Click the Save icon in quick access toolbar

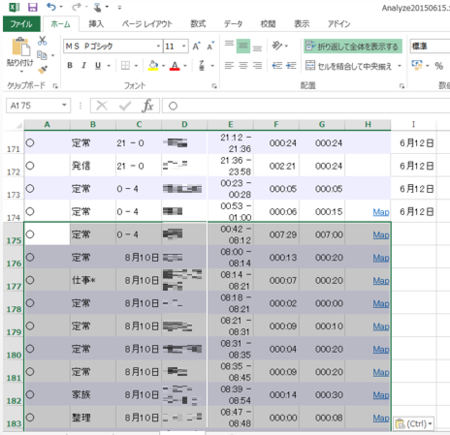point(32,7)
